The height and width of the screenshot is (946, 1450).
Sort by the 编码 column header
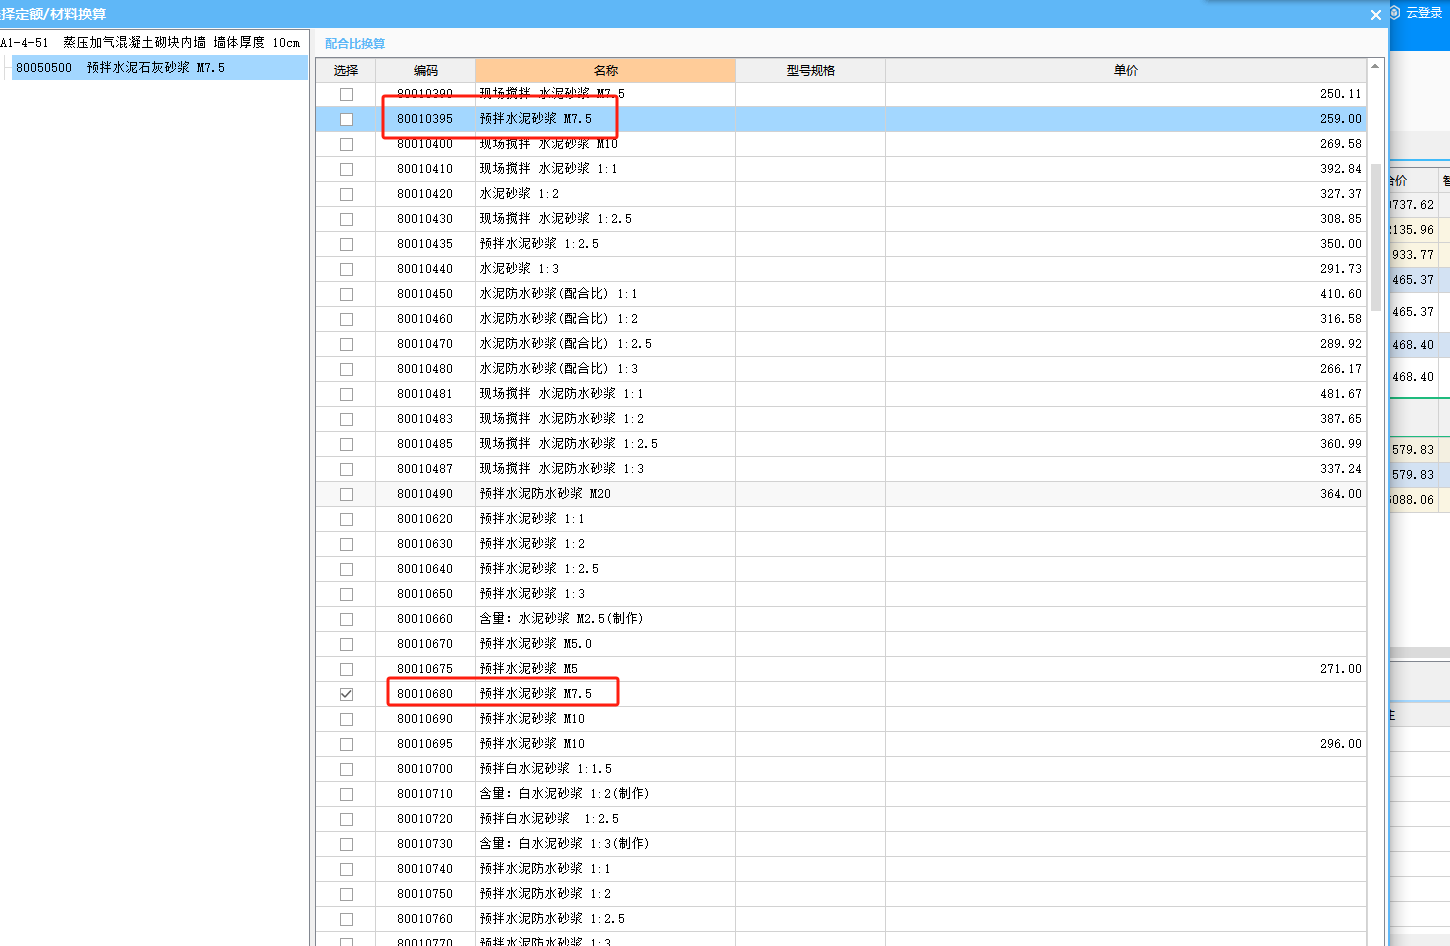[x=426, y=70]
